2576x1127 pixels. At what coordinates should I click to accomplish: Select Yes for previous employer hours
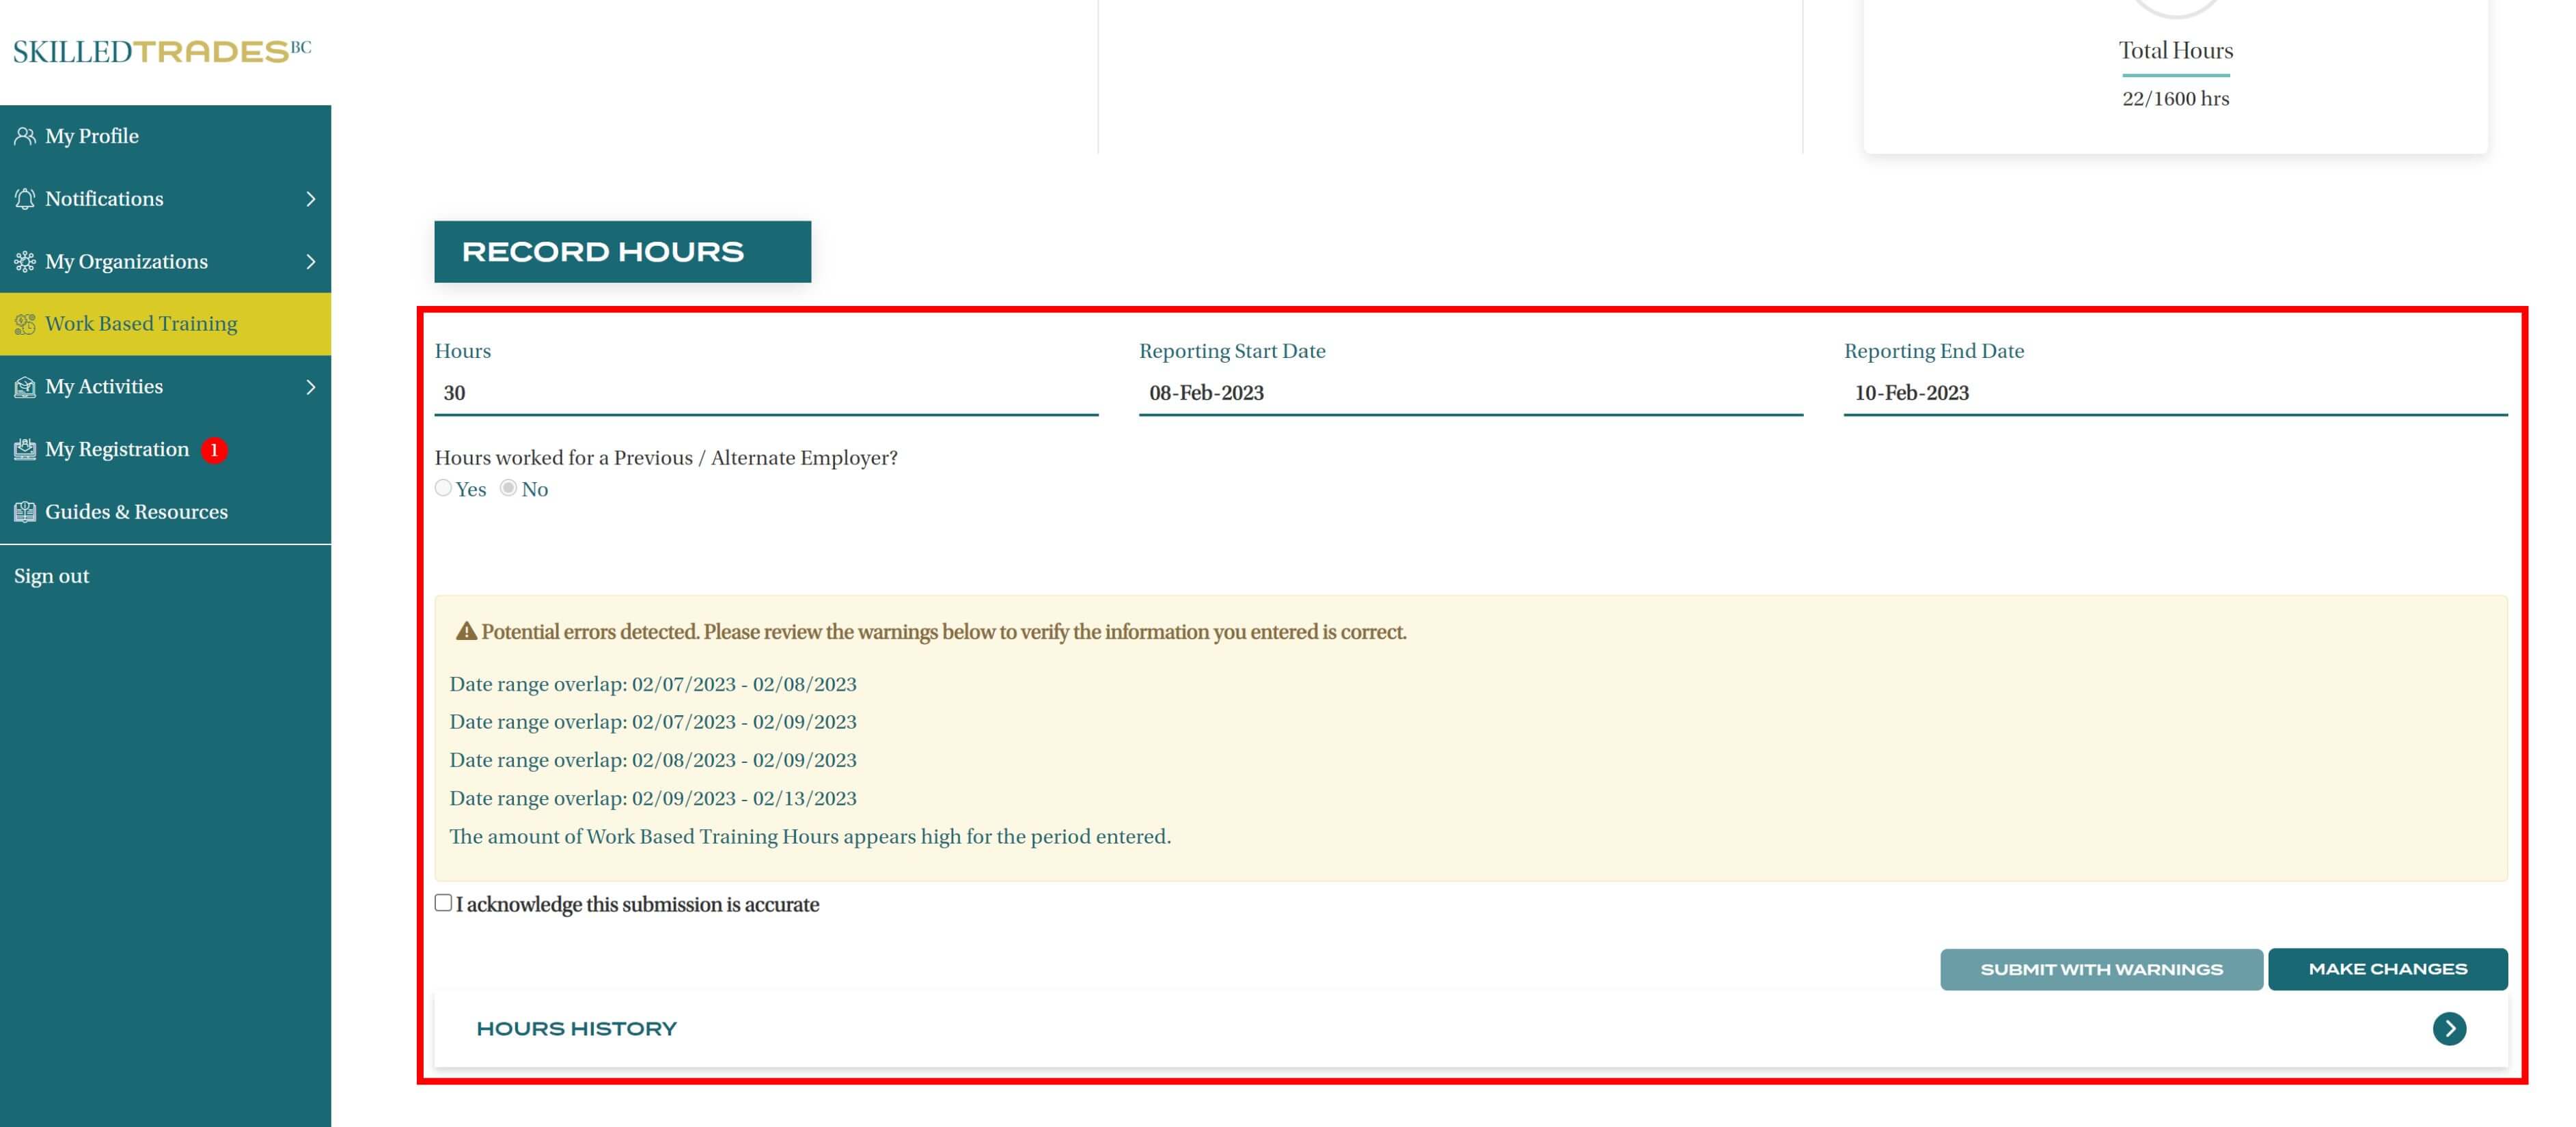443,488
